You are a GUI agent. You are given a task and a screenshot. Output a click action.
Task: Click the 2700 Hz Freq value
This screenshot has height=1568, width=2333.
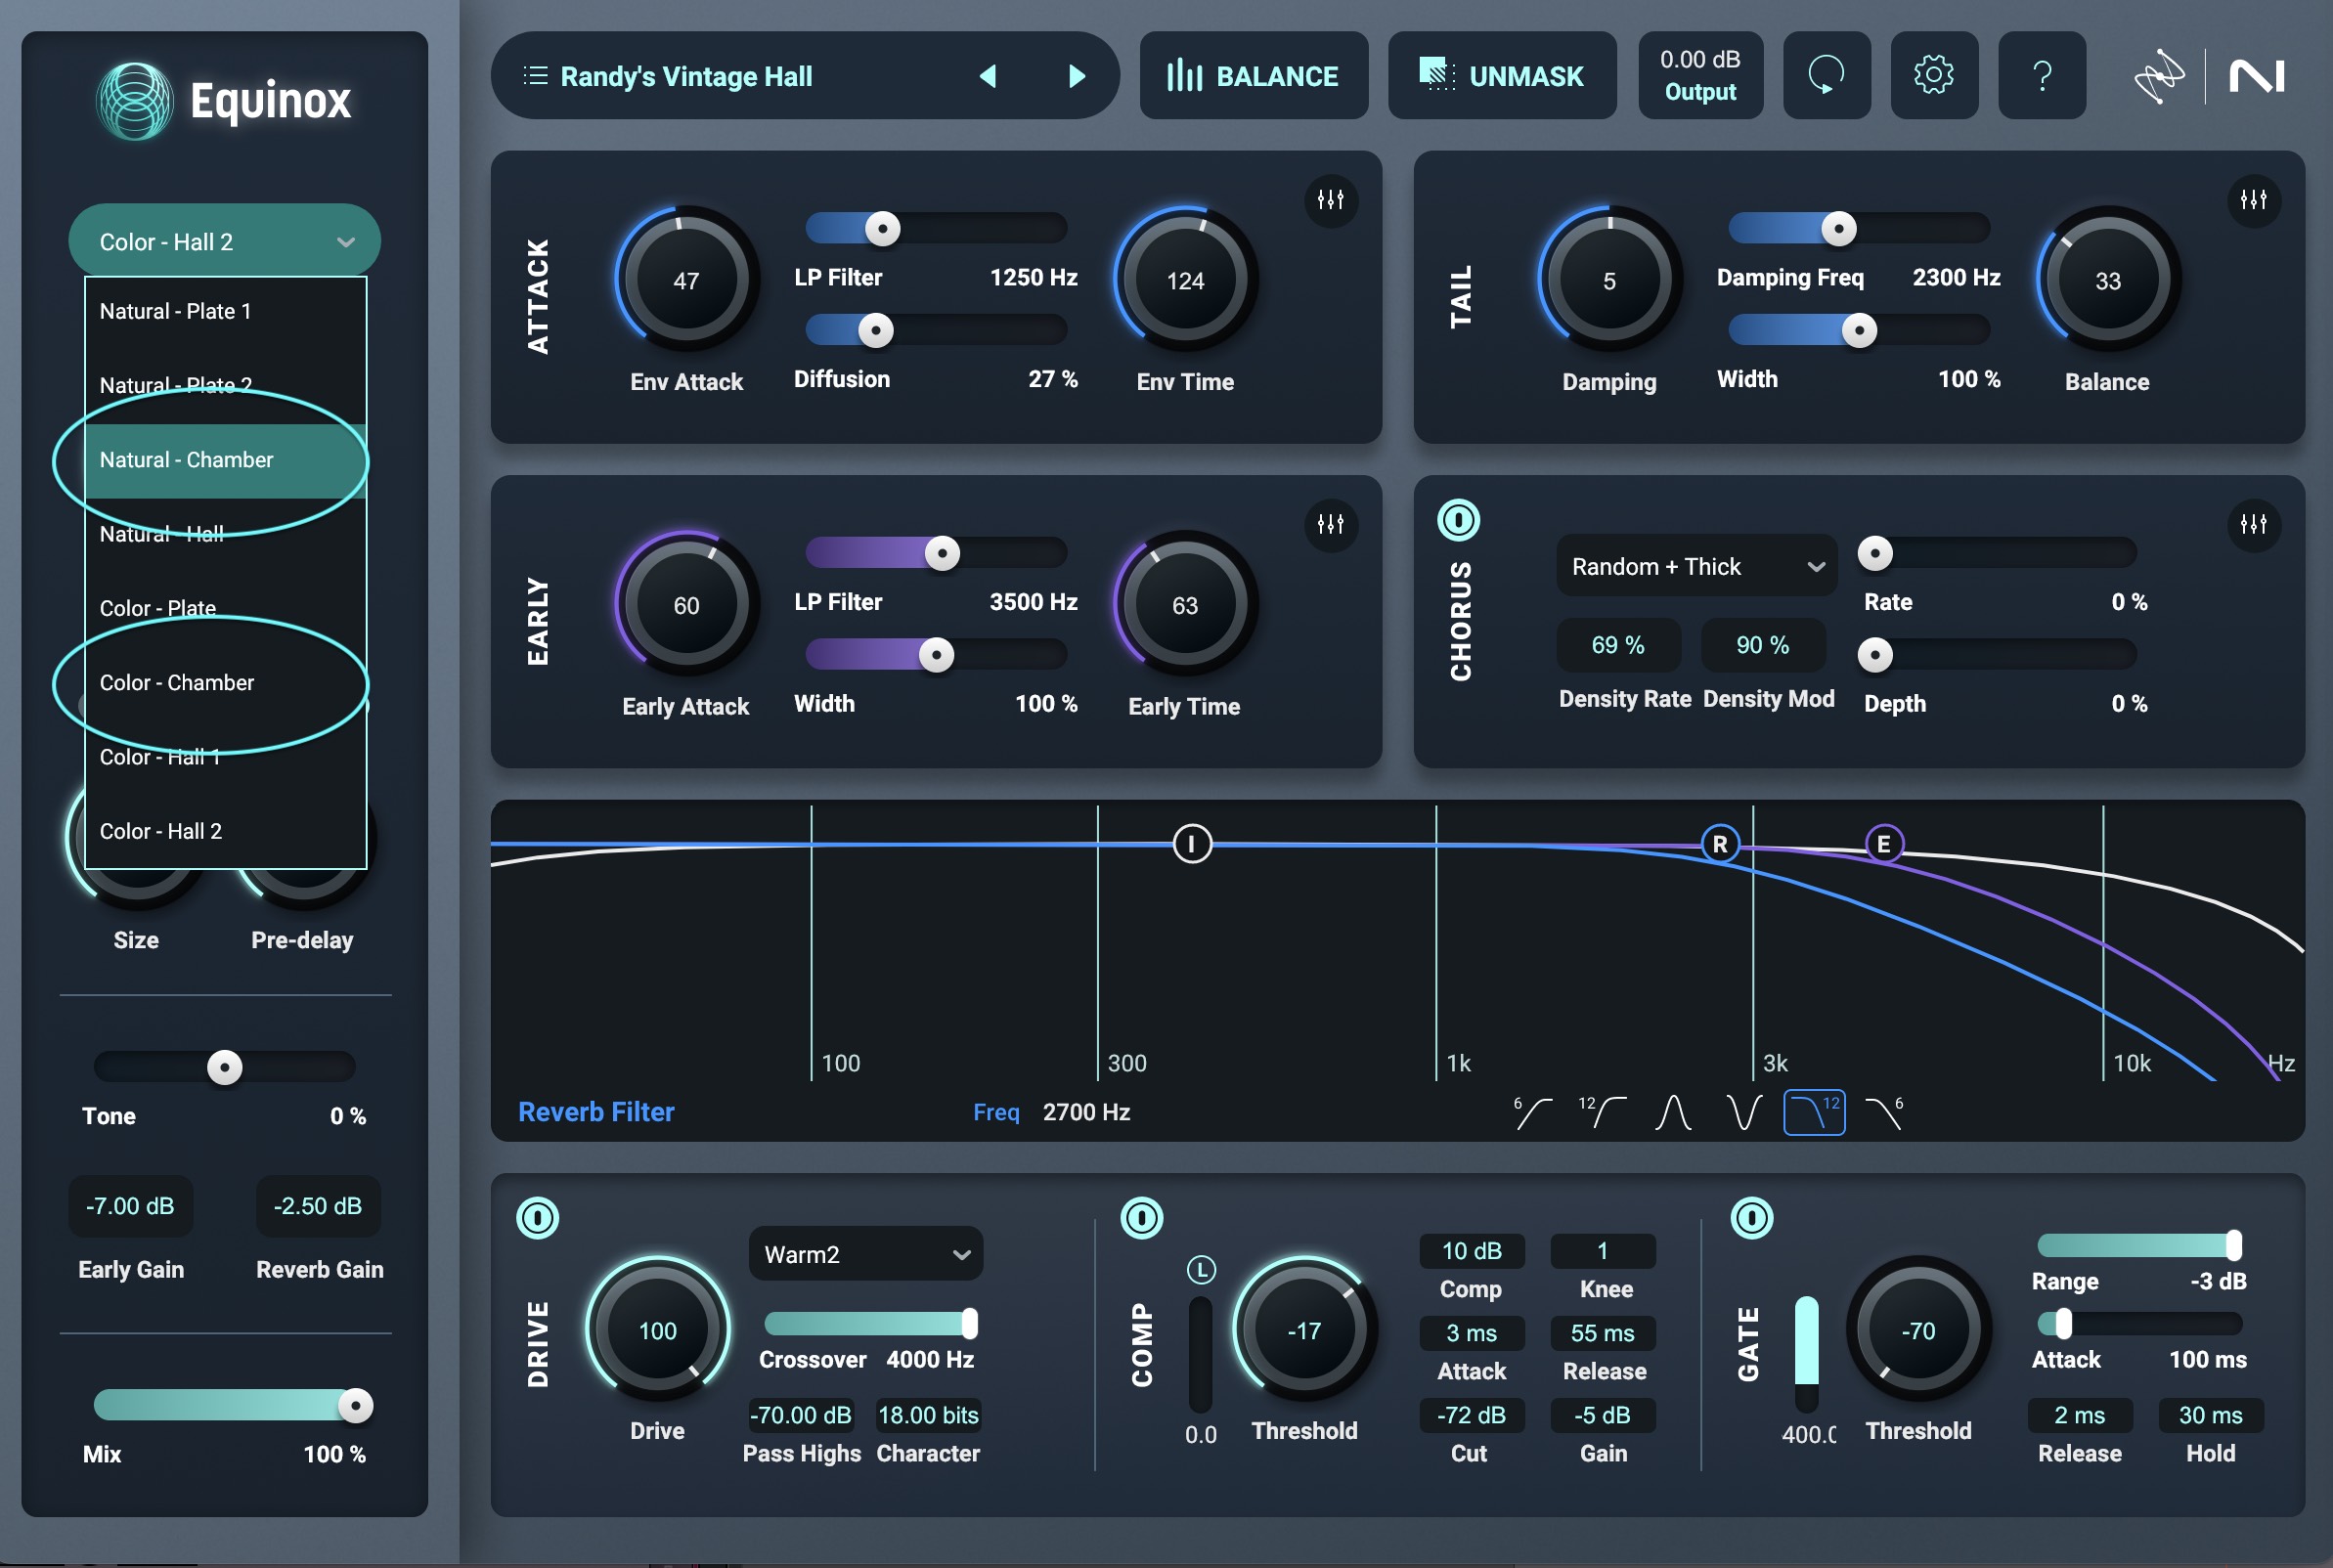[1086, 1112]
